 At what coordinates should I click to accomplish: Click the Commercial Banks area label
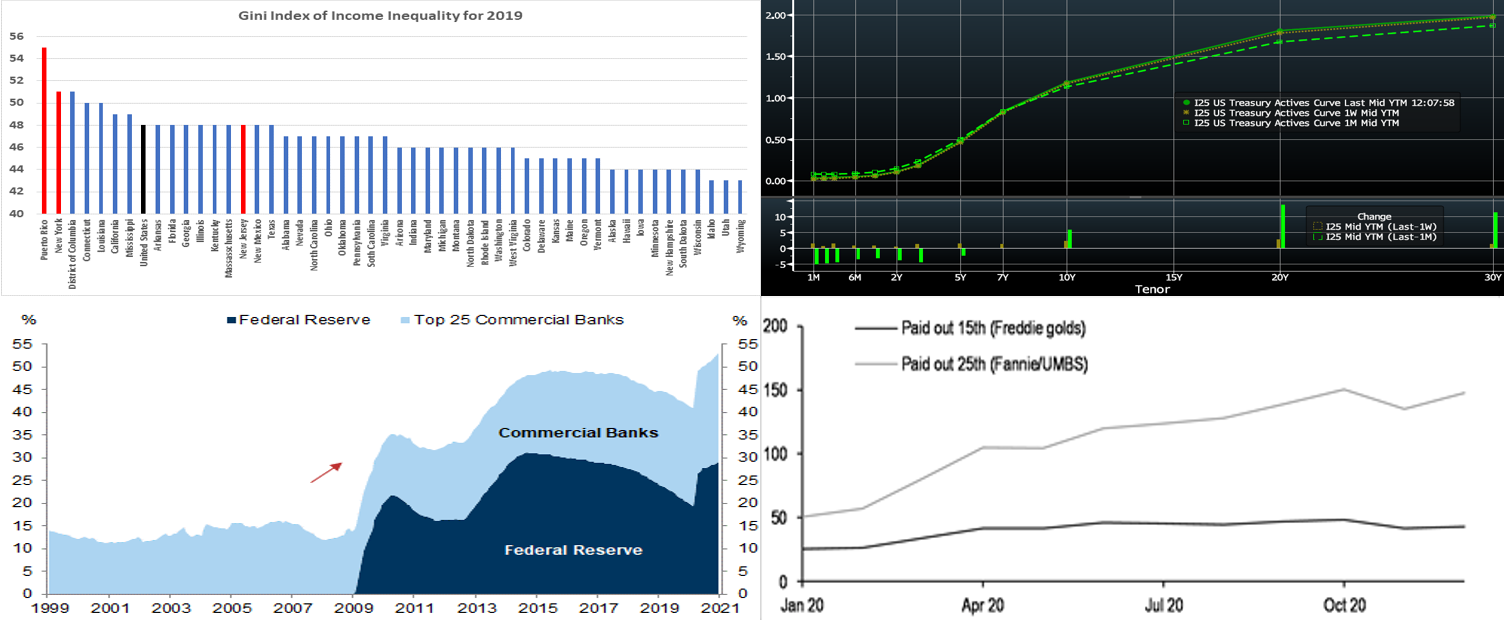[579, 433]
